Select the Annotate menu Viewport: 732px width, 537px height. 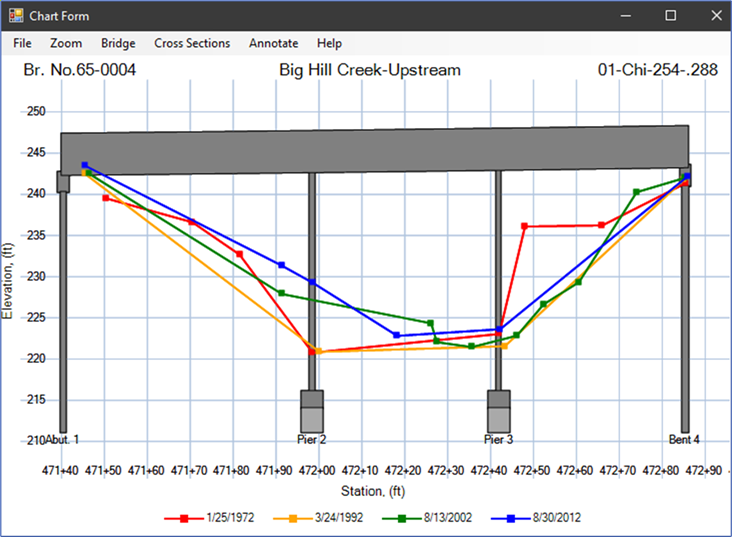pyautogui.click(x=273, y=43)
